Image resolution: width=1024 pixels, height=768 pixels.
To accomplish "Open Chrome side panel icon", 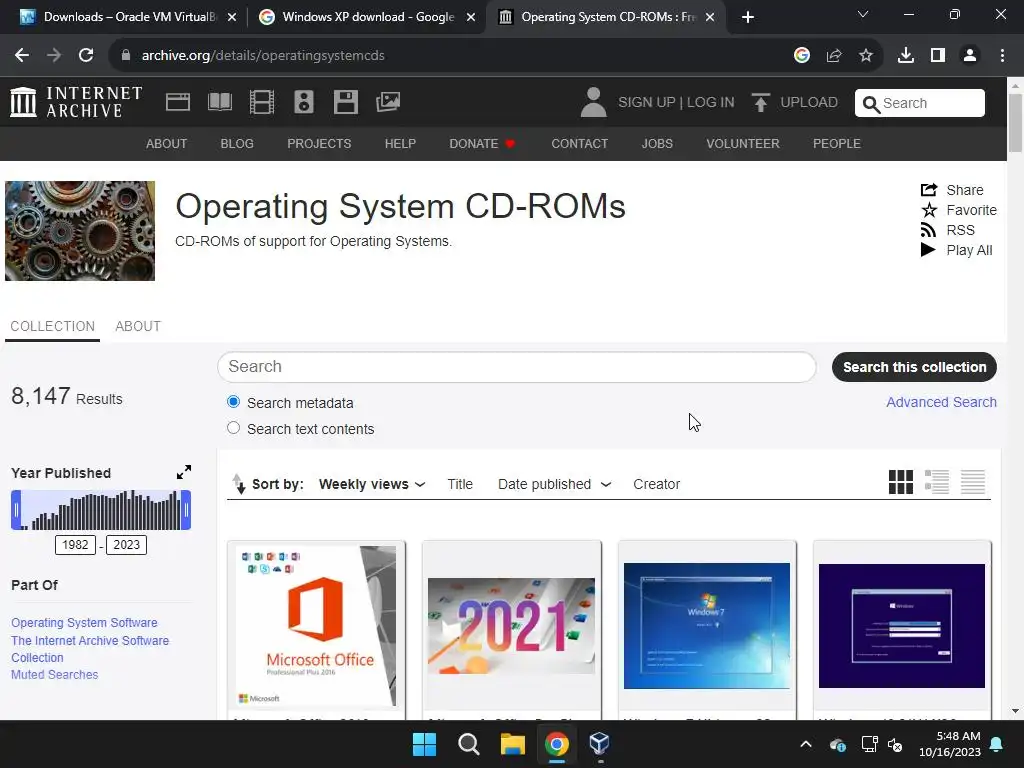I will (938, 56).
